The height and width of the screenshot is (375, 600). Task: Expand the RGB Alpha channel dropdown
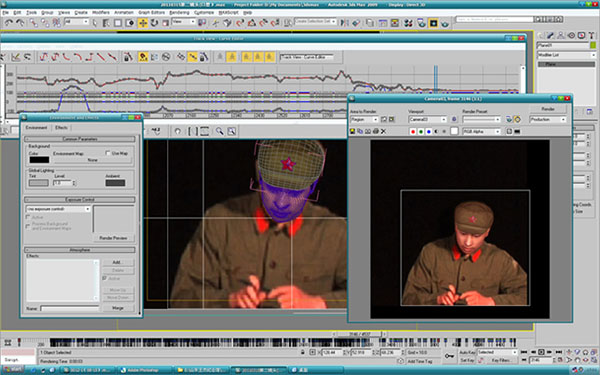[481, 131]
